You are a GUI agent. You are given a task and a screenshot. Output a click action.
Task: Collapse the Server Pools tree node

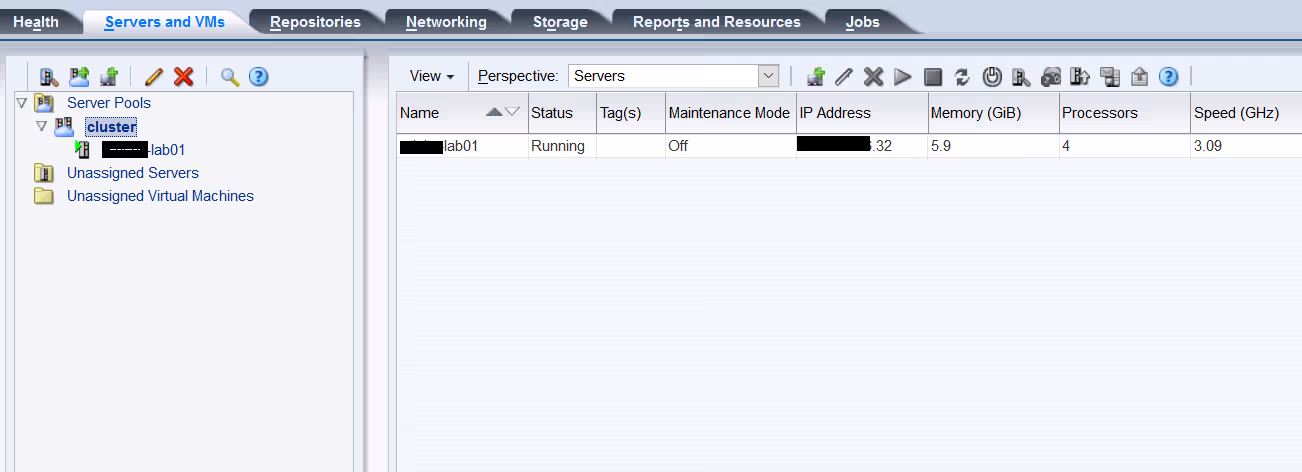click(22, 103)
